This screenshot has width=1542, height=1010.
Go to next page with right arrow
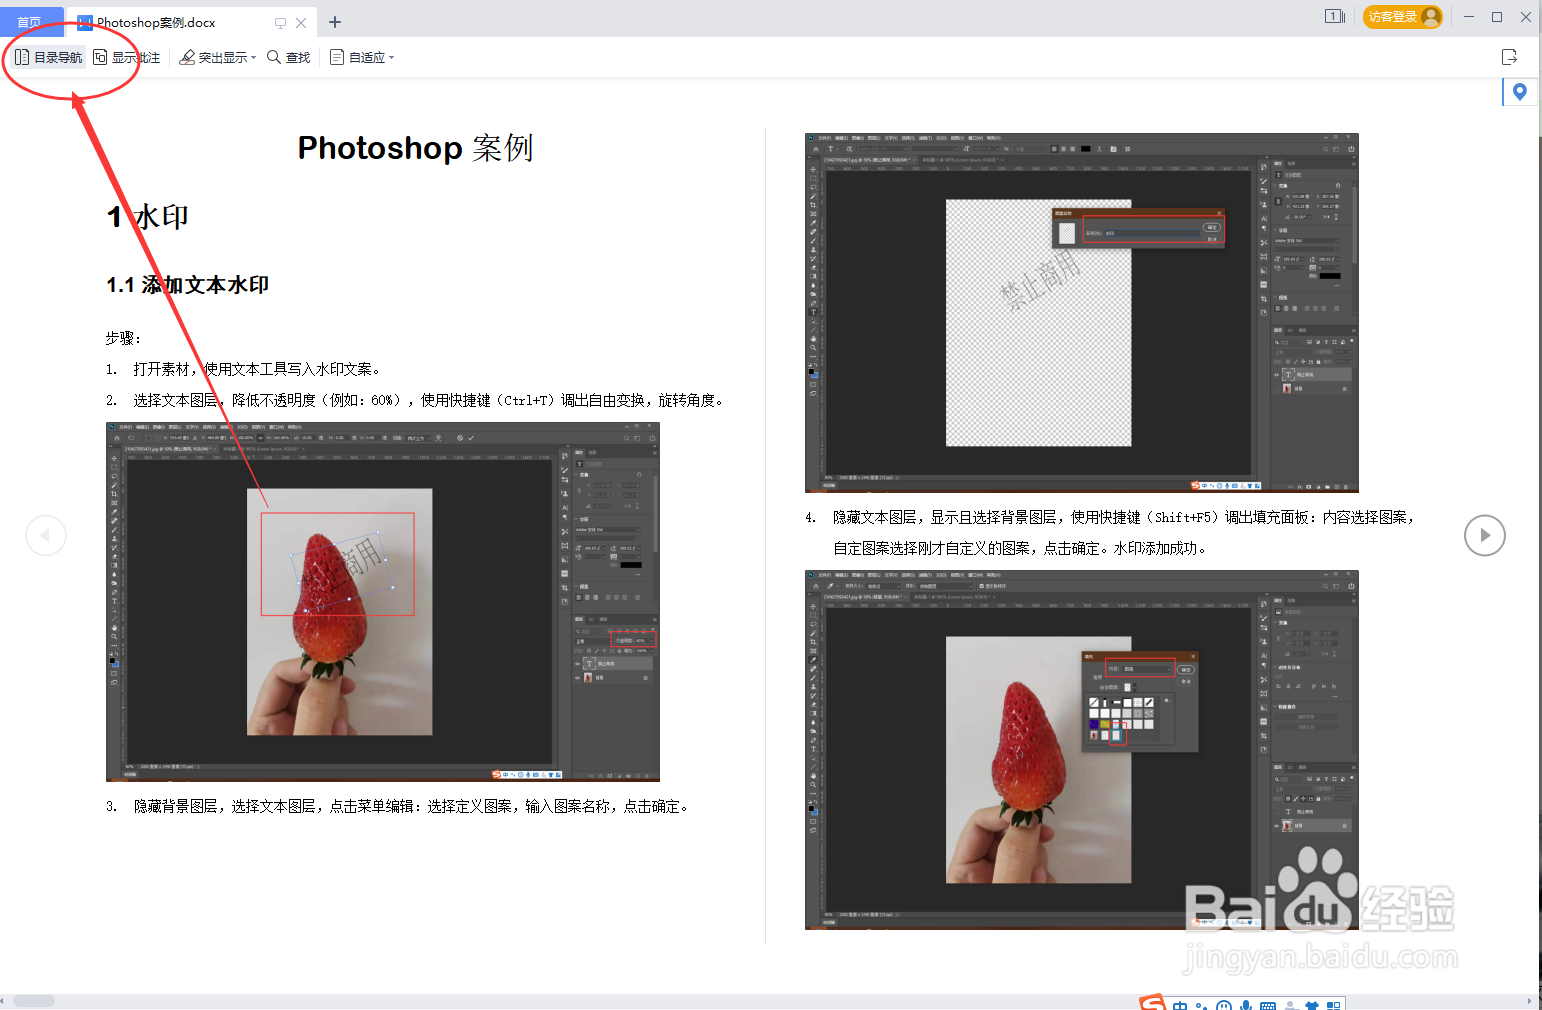pos(1485,535)
